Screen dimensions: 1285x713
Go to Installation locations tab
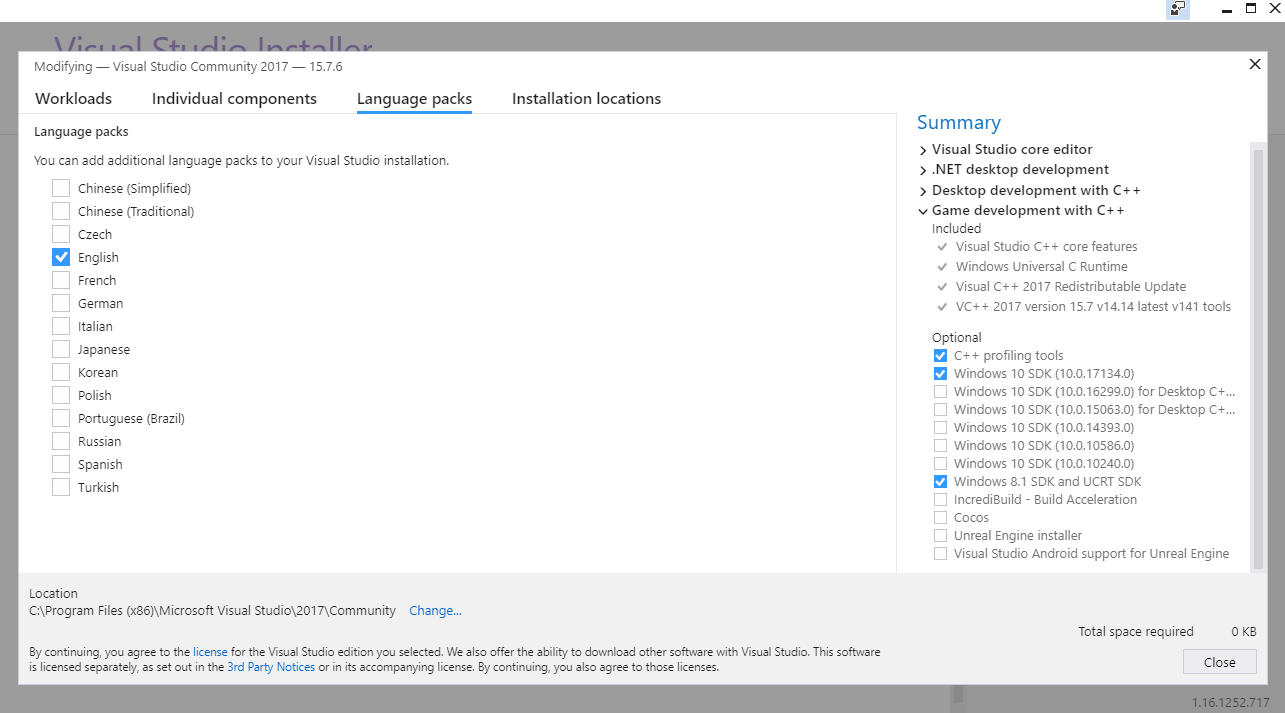[586, 99]
